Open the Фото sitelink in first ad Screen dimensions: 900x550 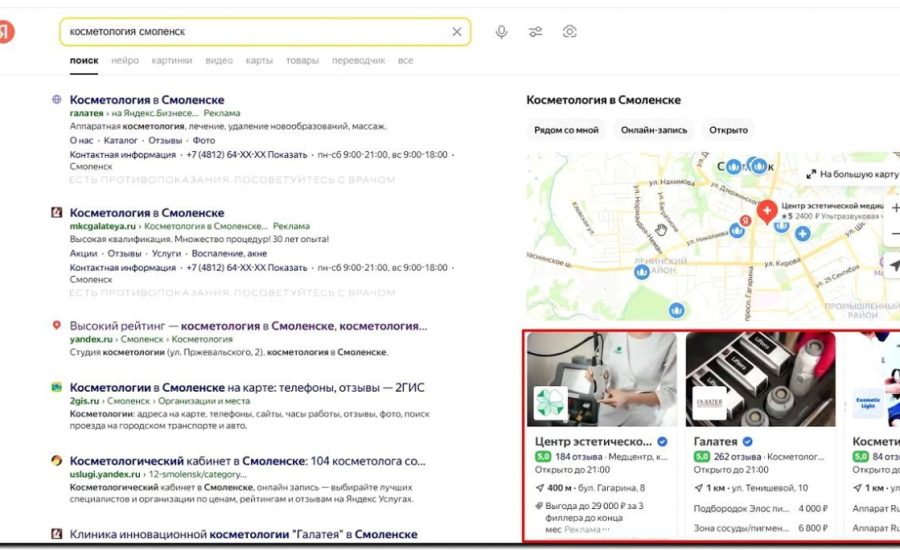204,140
